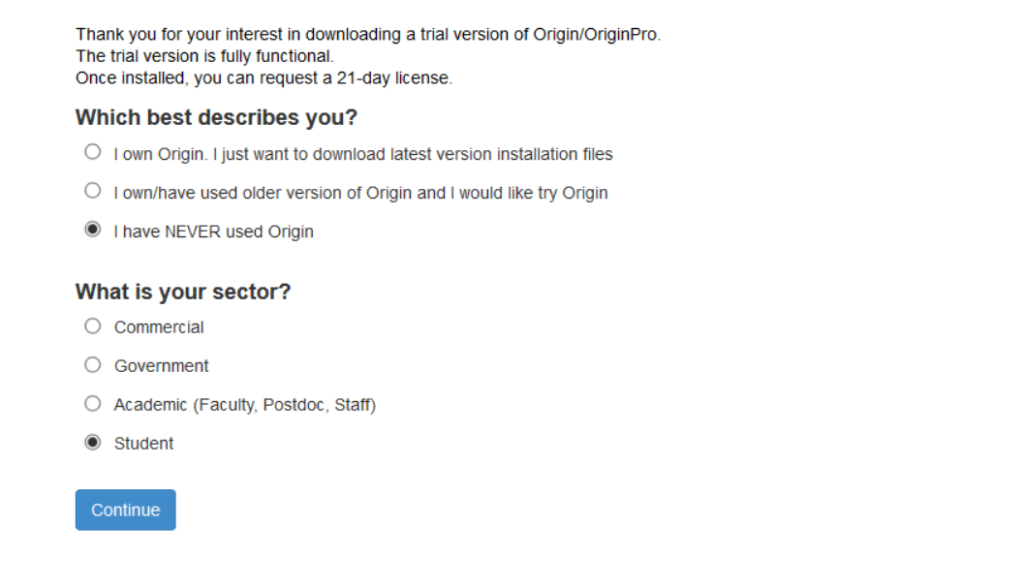Screen dimensions: 1024x588
Task: Click the 'Which best describes you?' heading
Action: [x=216, y=118]
